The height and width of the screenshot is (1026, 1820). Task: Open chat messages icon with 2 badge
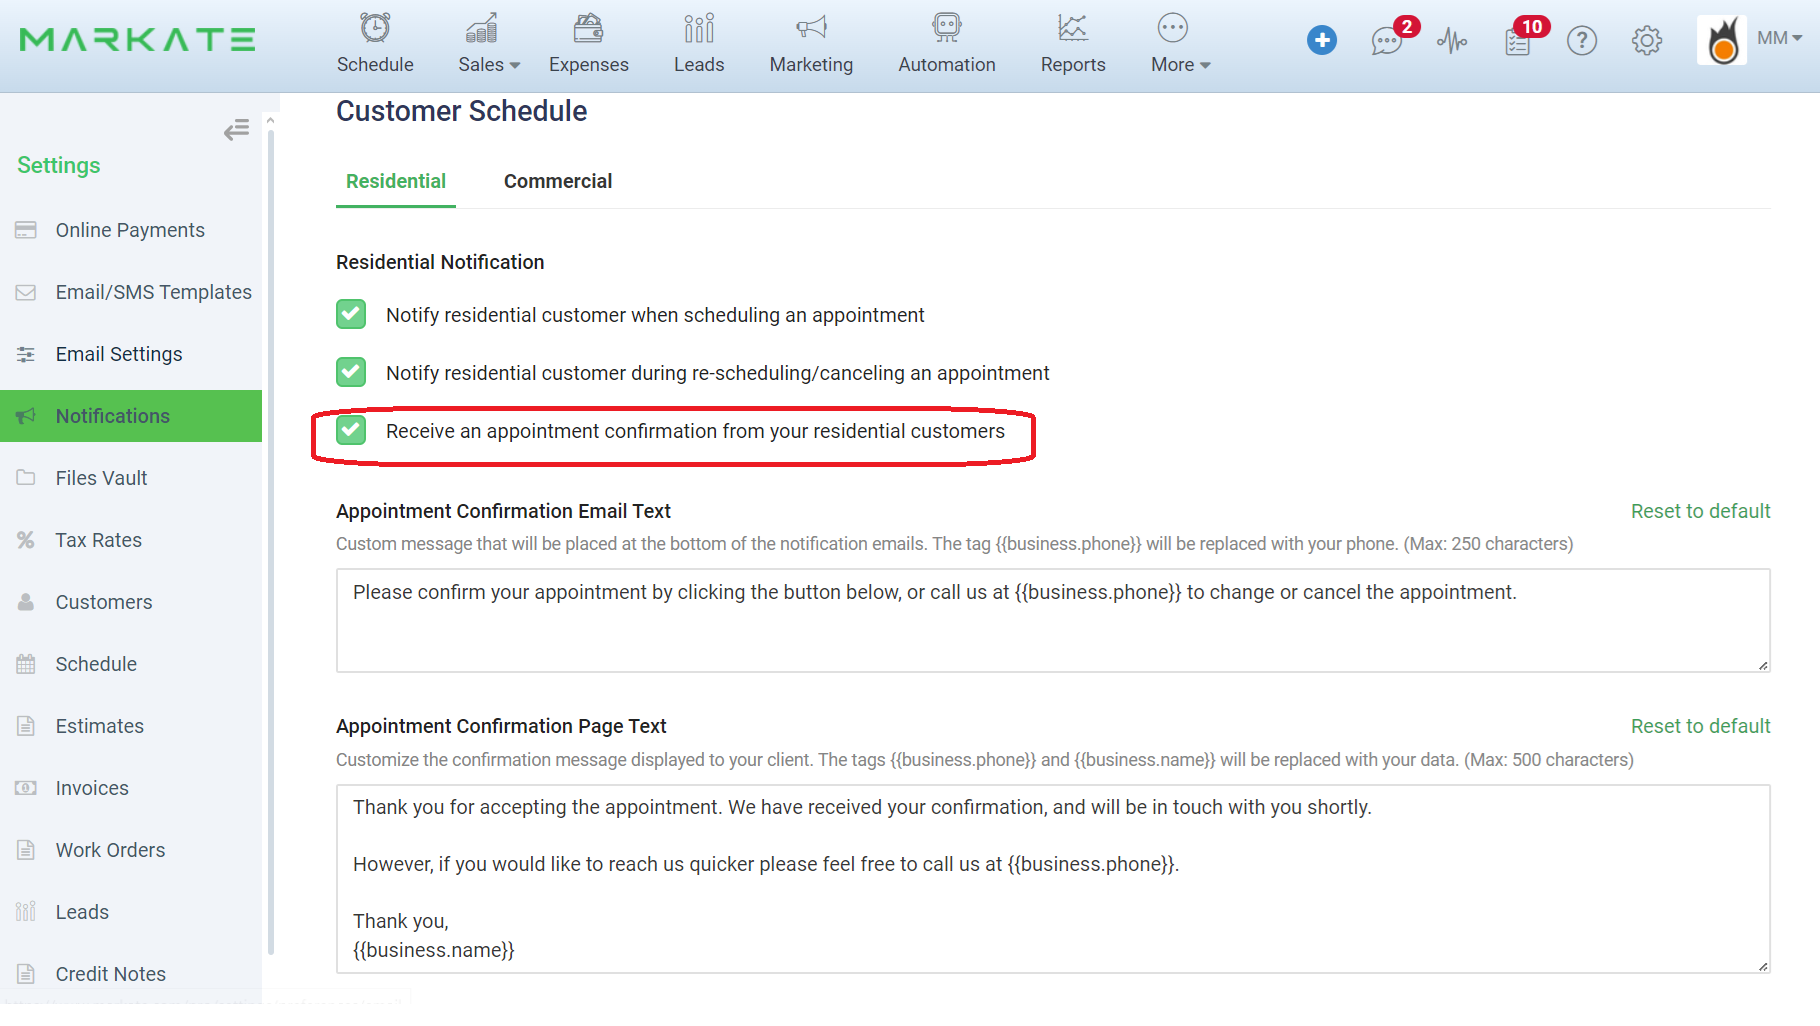[1387, 40]
